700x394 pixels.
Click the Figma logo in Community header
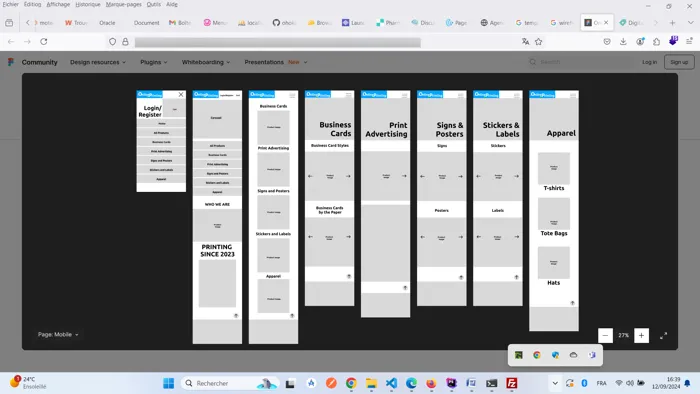pyautogui.click(x=11, y=62)
